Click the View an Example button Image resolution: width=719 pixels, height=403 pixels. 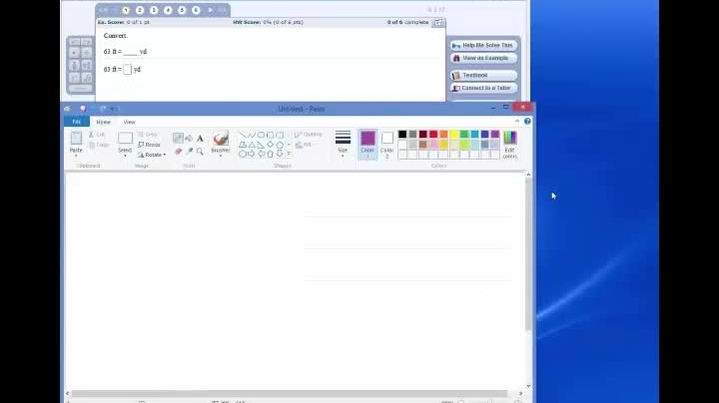click(x=483, y=58)
